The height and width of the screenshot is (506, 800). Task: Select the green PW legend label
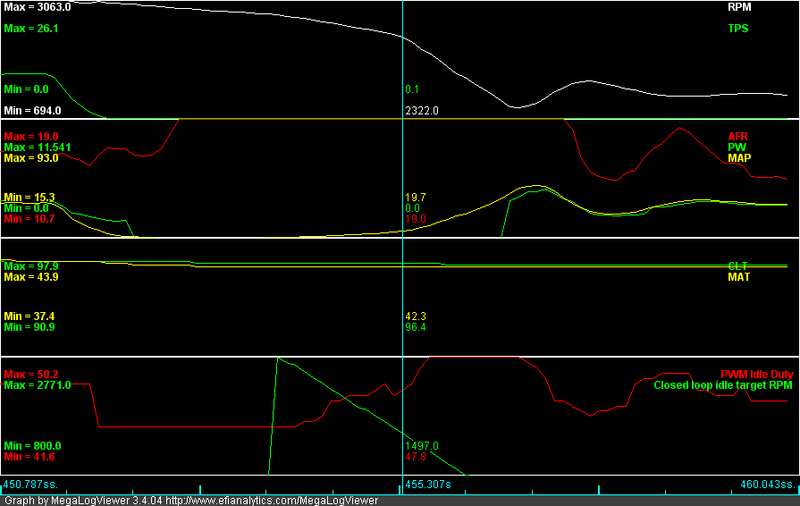pyautogui.click(x=739, y=147)
